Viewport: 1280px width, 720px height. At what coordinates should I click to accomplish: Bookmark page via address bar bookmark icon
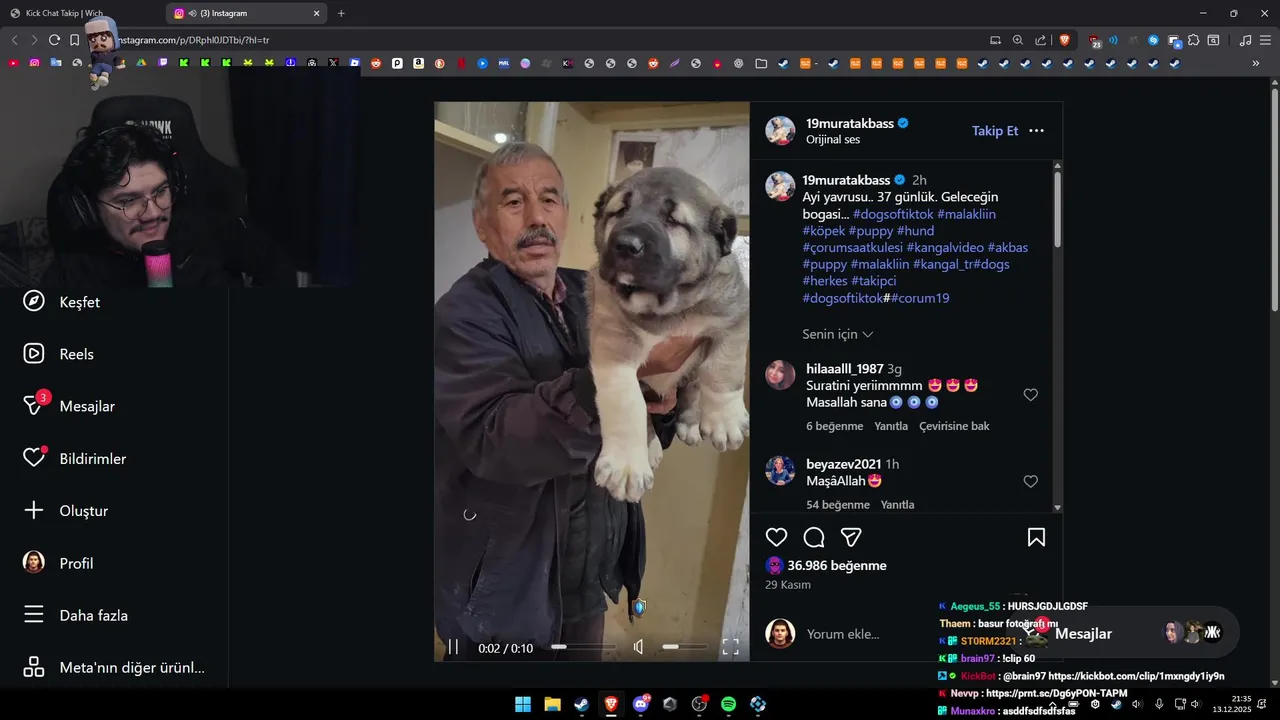[x=75, y=40]
